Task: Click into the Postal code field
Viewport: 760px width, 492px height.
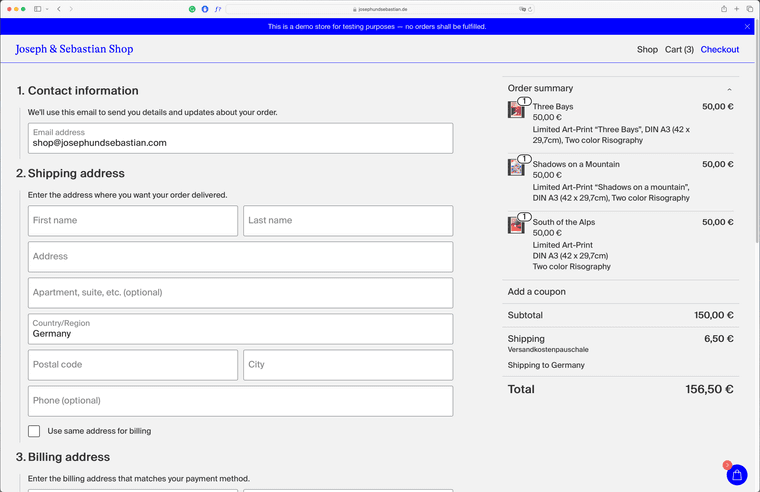Action: click(x=133, y=365)
